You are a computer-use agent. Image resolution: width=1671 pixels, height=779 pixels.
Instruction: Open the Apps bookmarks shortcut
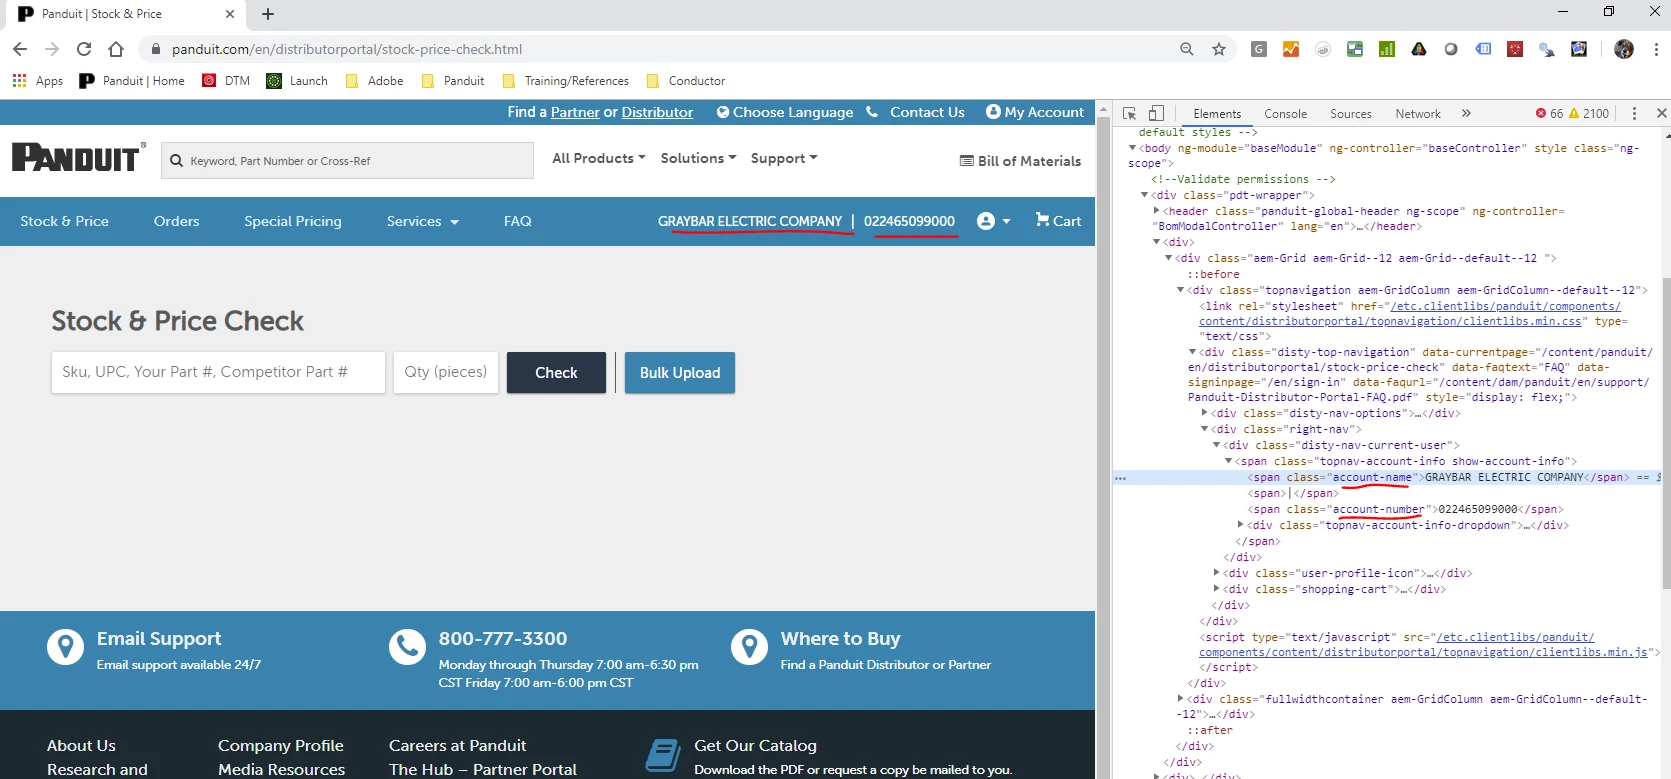click(38, 81)
